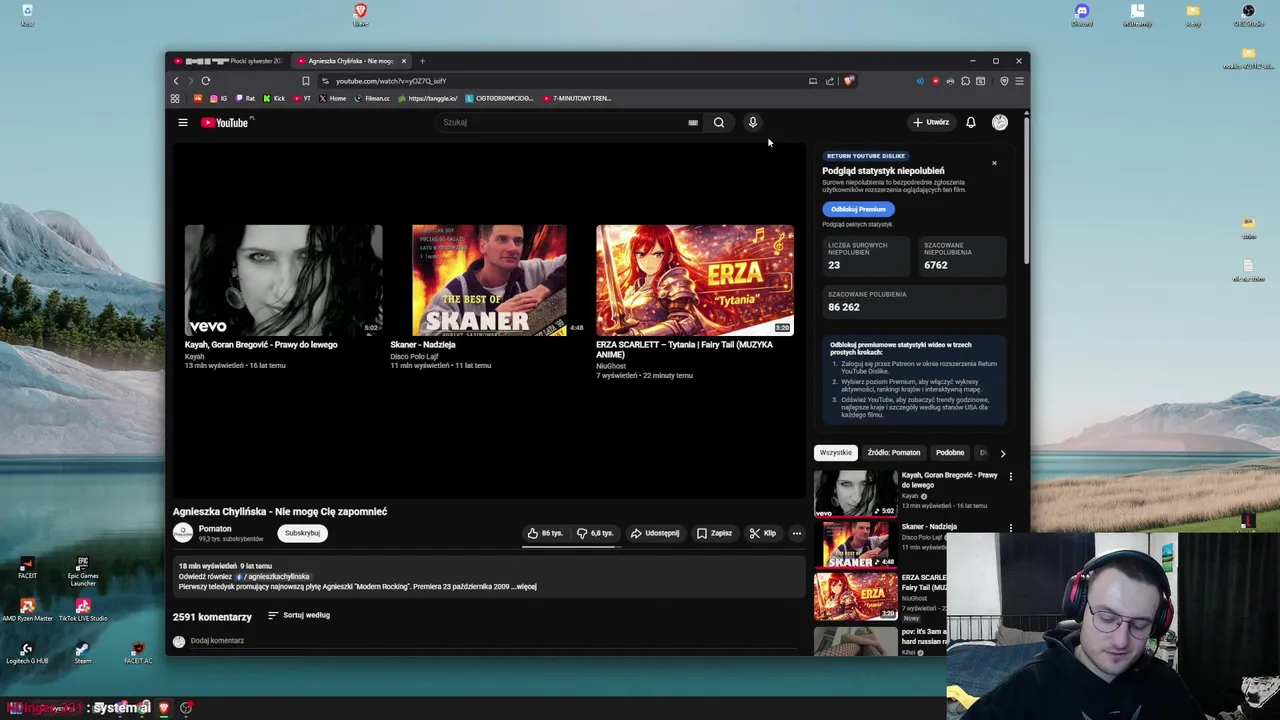The height and width of the screenshot is (720, 1280).
Task: Open TikTok LIVE Studio desktop shortcut
Action: 83,610
